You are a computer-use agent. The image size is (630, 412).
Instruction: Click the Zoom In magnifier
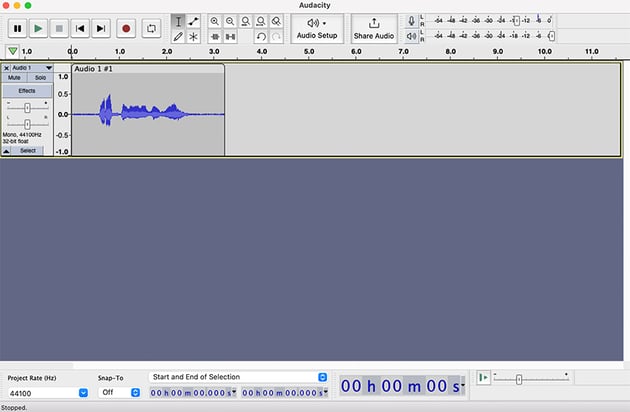(215, 21)
